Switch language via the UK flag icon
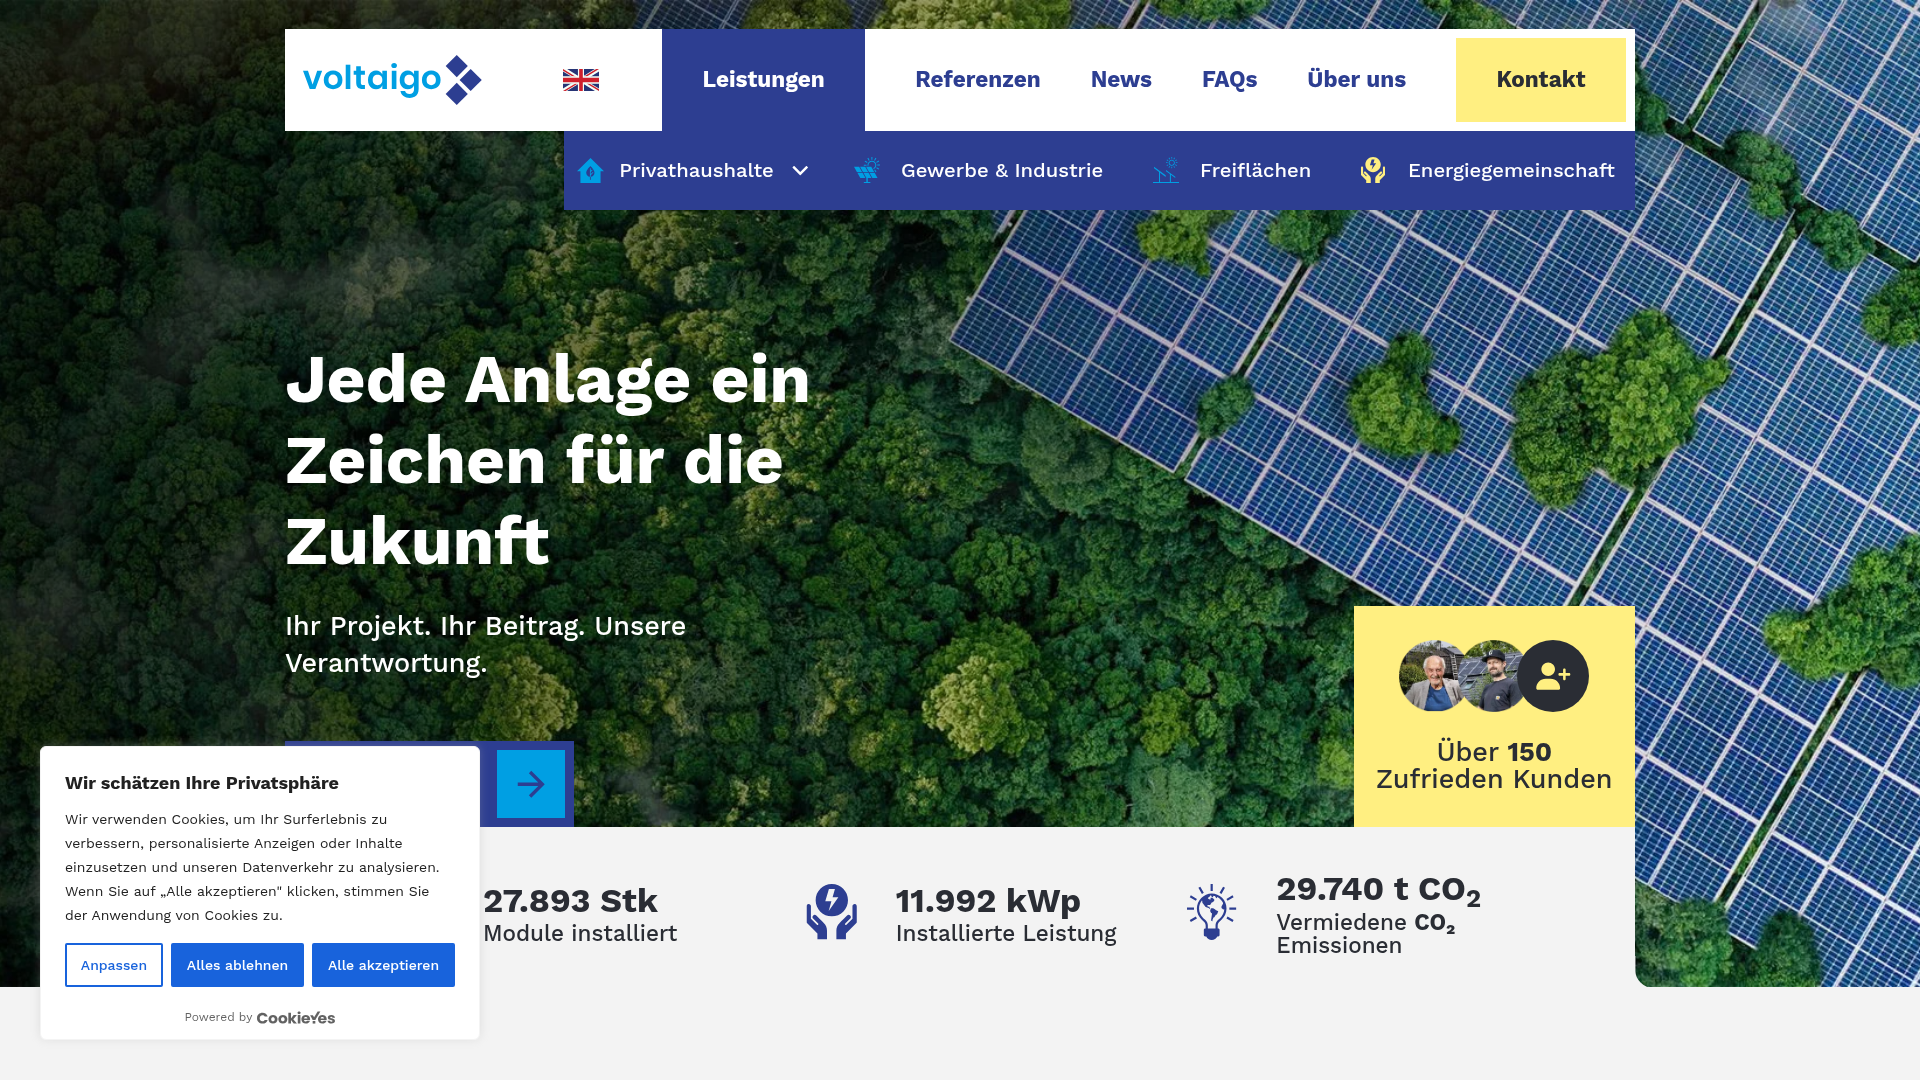The width and height of the screenshot is (1920, 1080). point(580,80)
